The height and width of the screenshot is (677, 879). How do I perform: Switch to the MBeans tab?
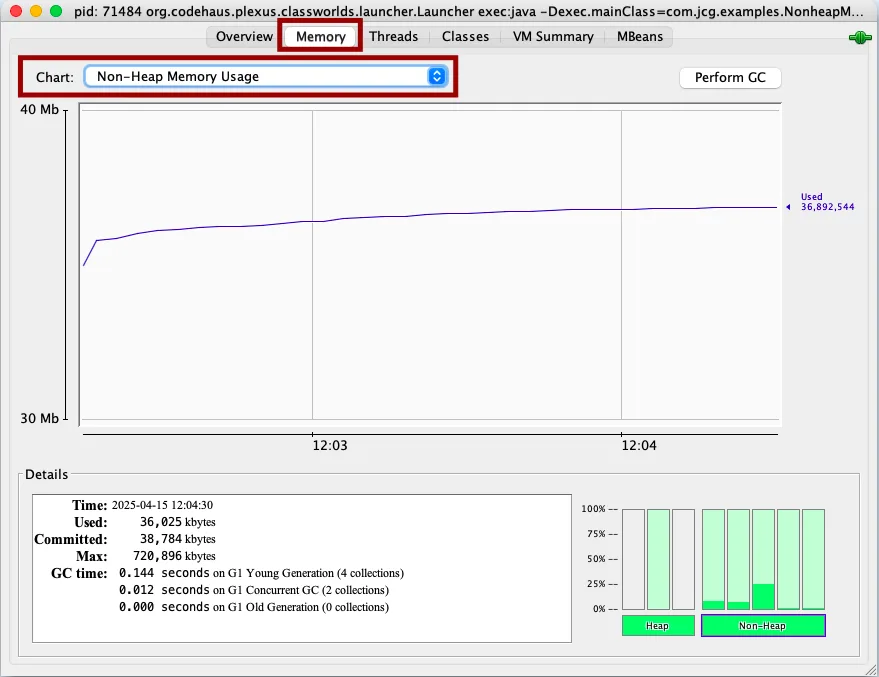[x=640, y=36]
